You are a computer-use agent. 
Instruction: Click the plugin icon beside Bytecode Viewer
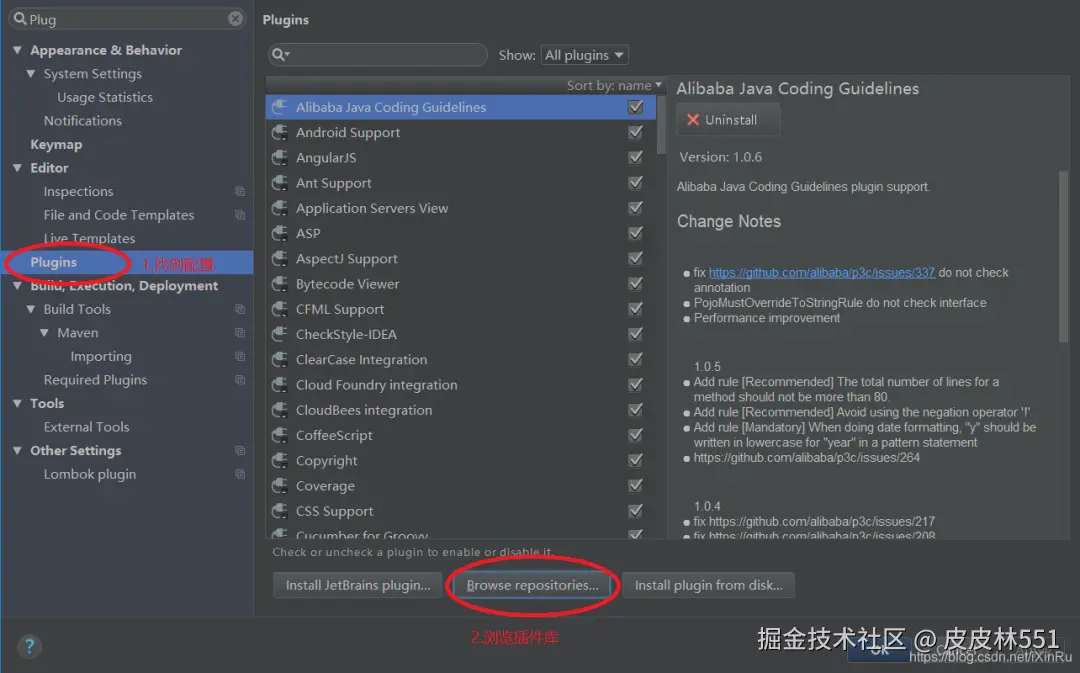(280, 284)
